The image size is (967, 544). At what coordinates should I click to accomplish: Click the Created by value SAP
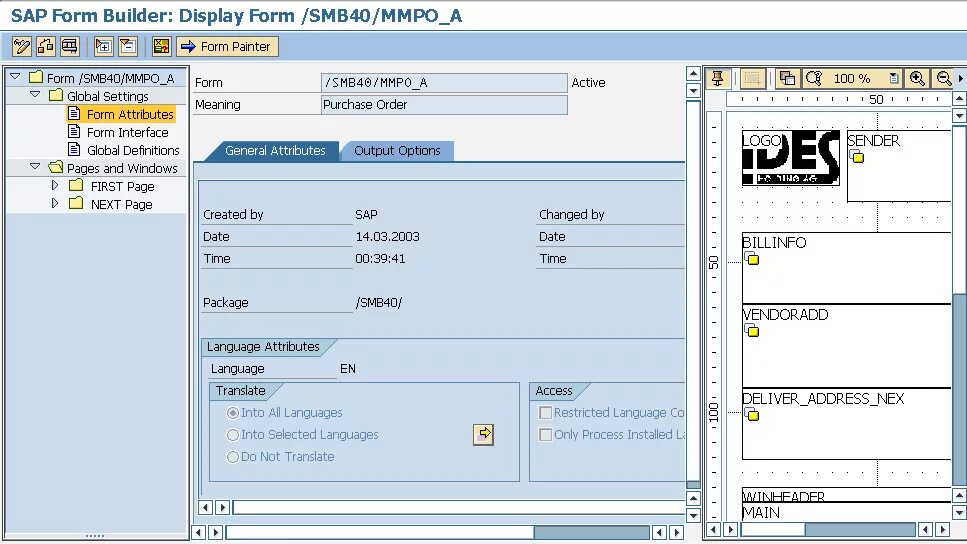[366, 215]
